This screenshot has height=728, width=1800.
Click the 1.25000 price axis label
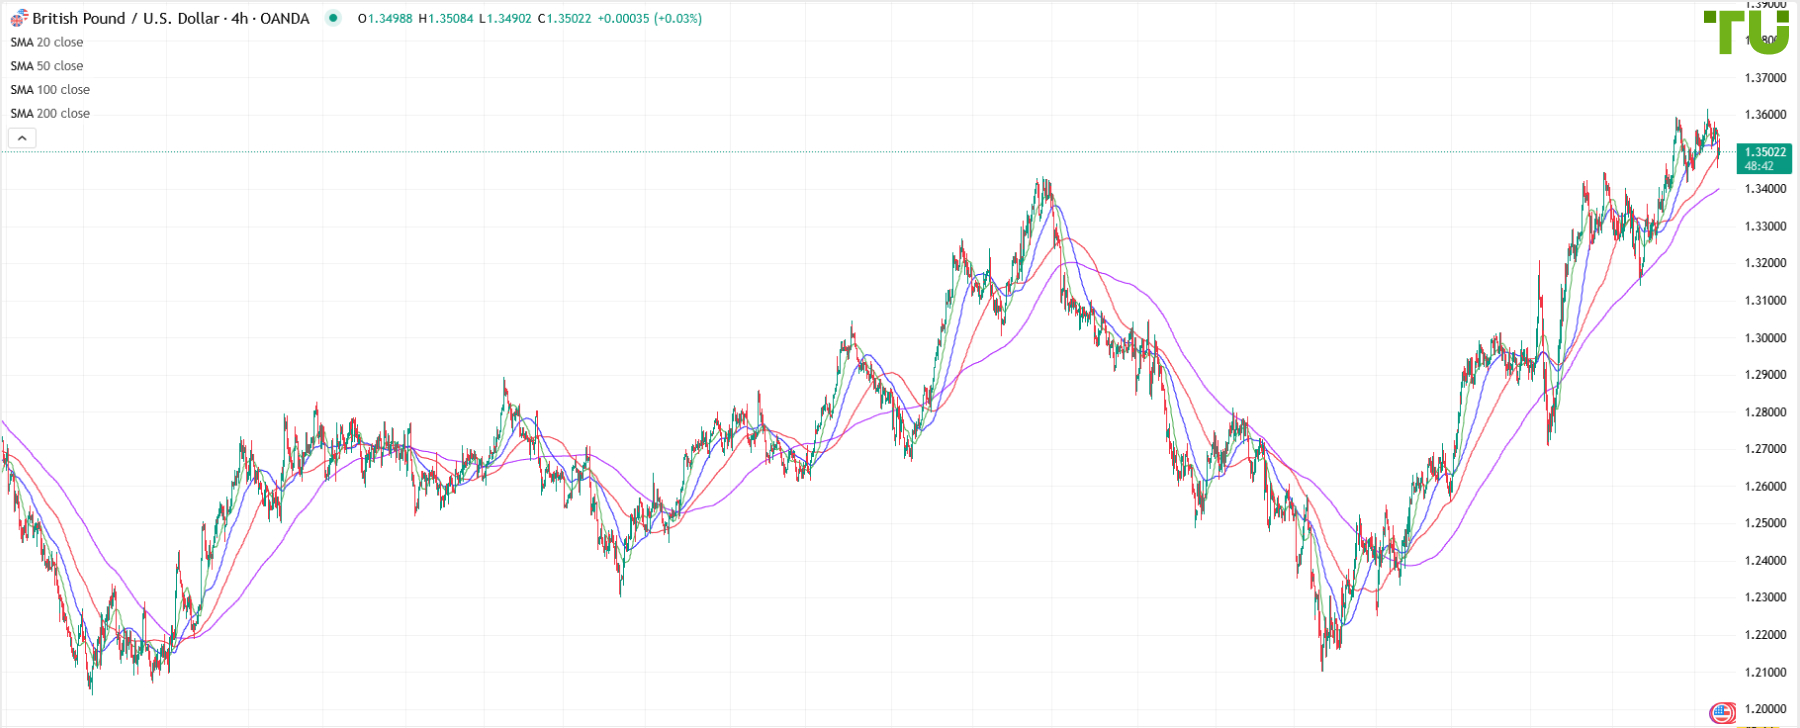point(1765,523)
